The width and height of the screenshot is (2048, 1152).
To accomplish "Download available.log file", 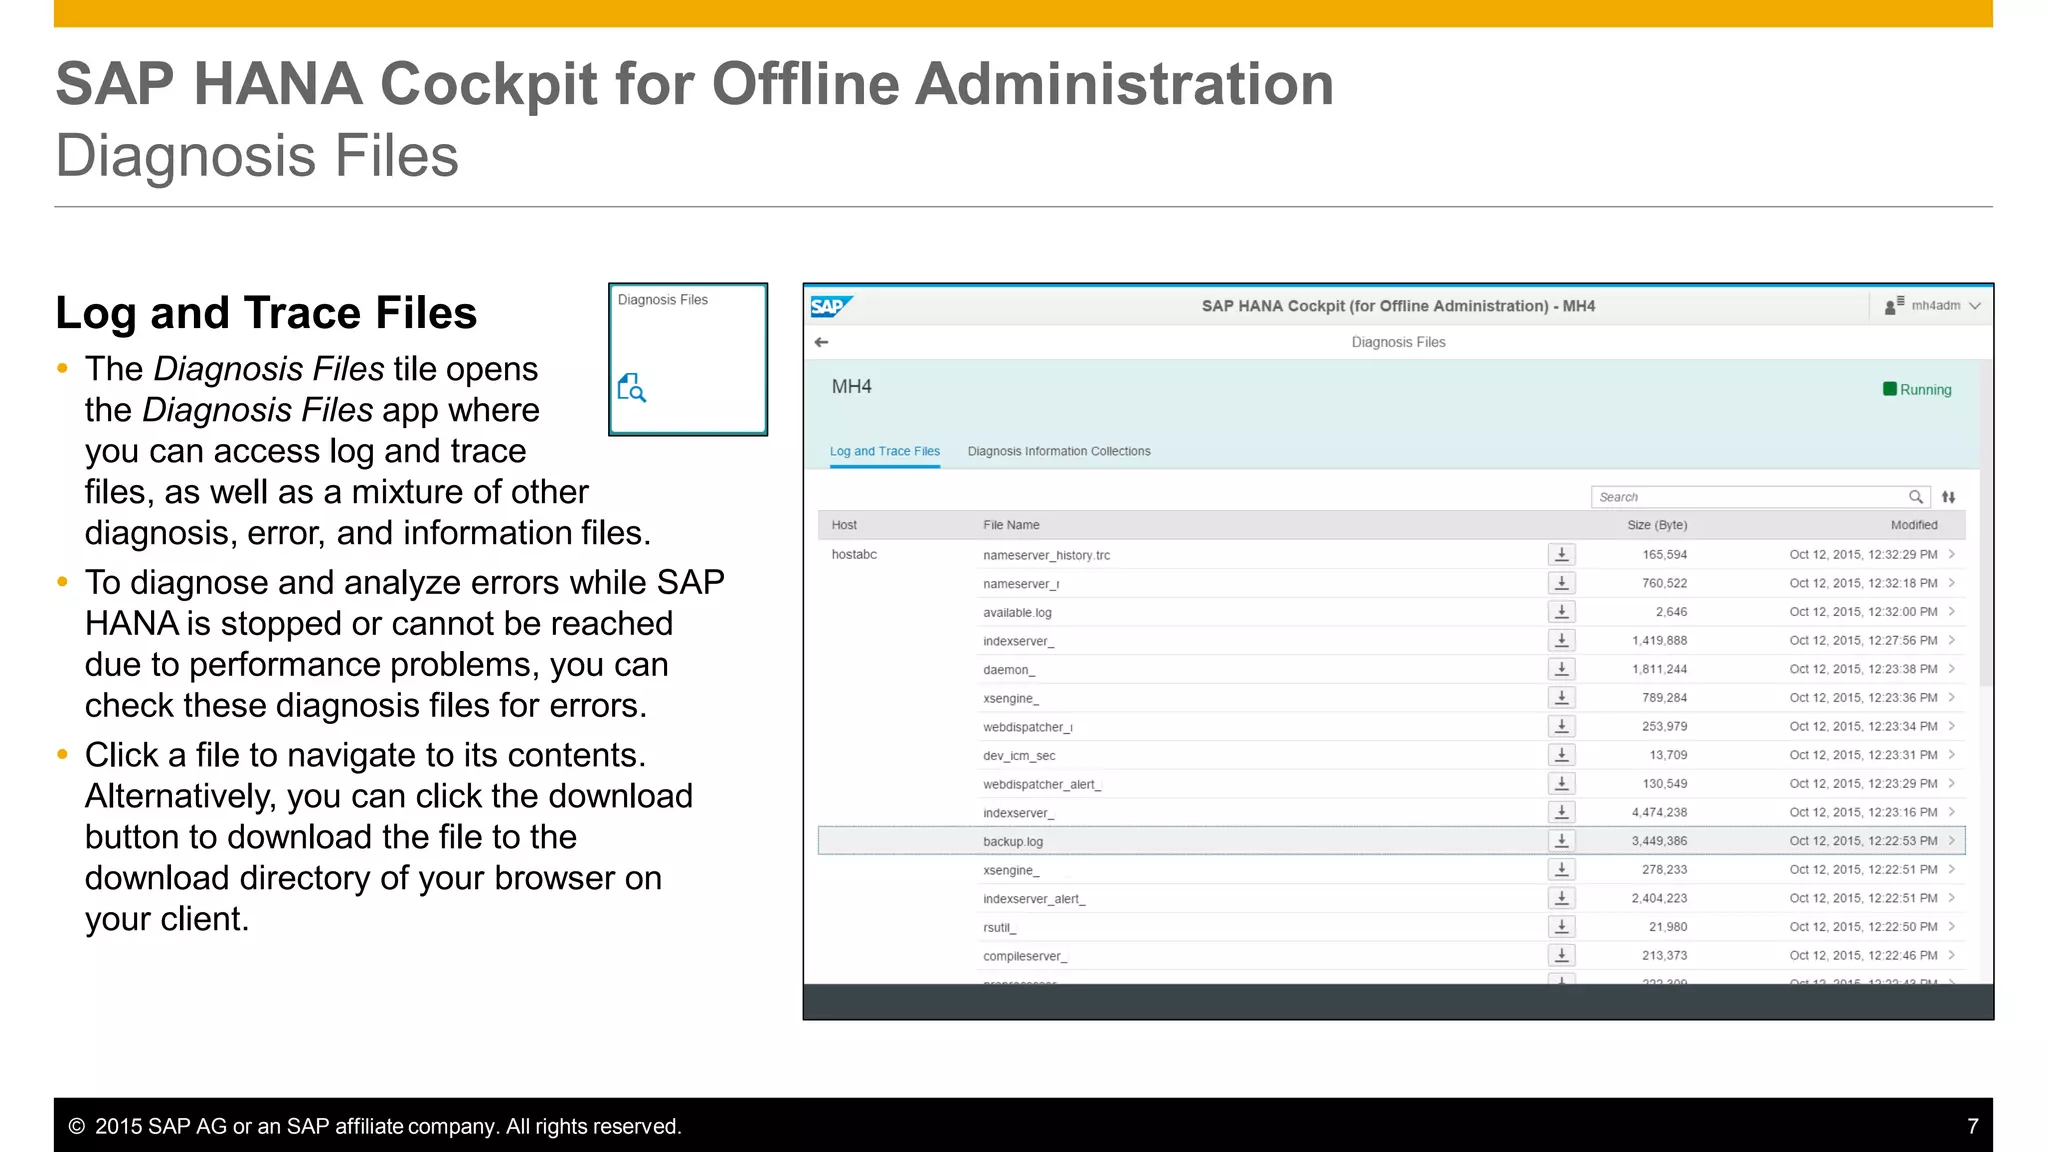I will tap(1562, 611).
